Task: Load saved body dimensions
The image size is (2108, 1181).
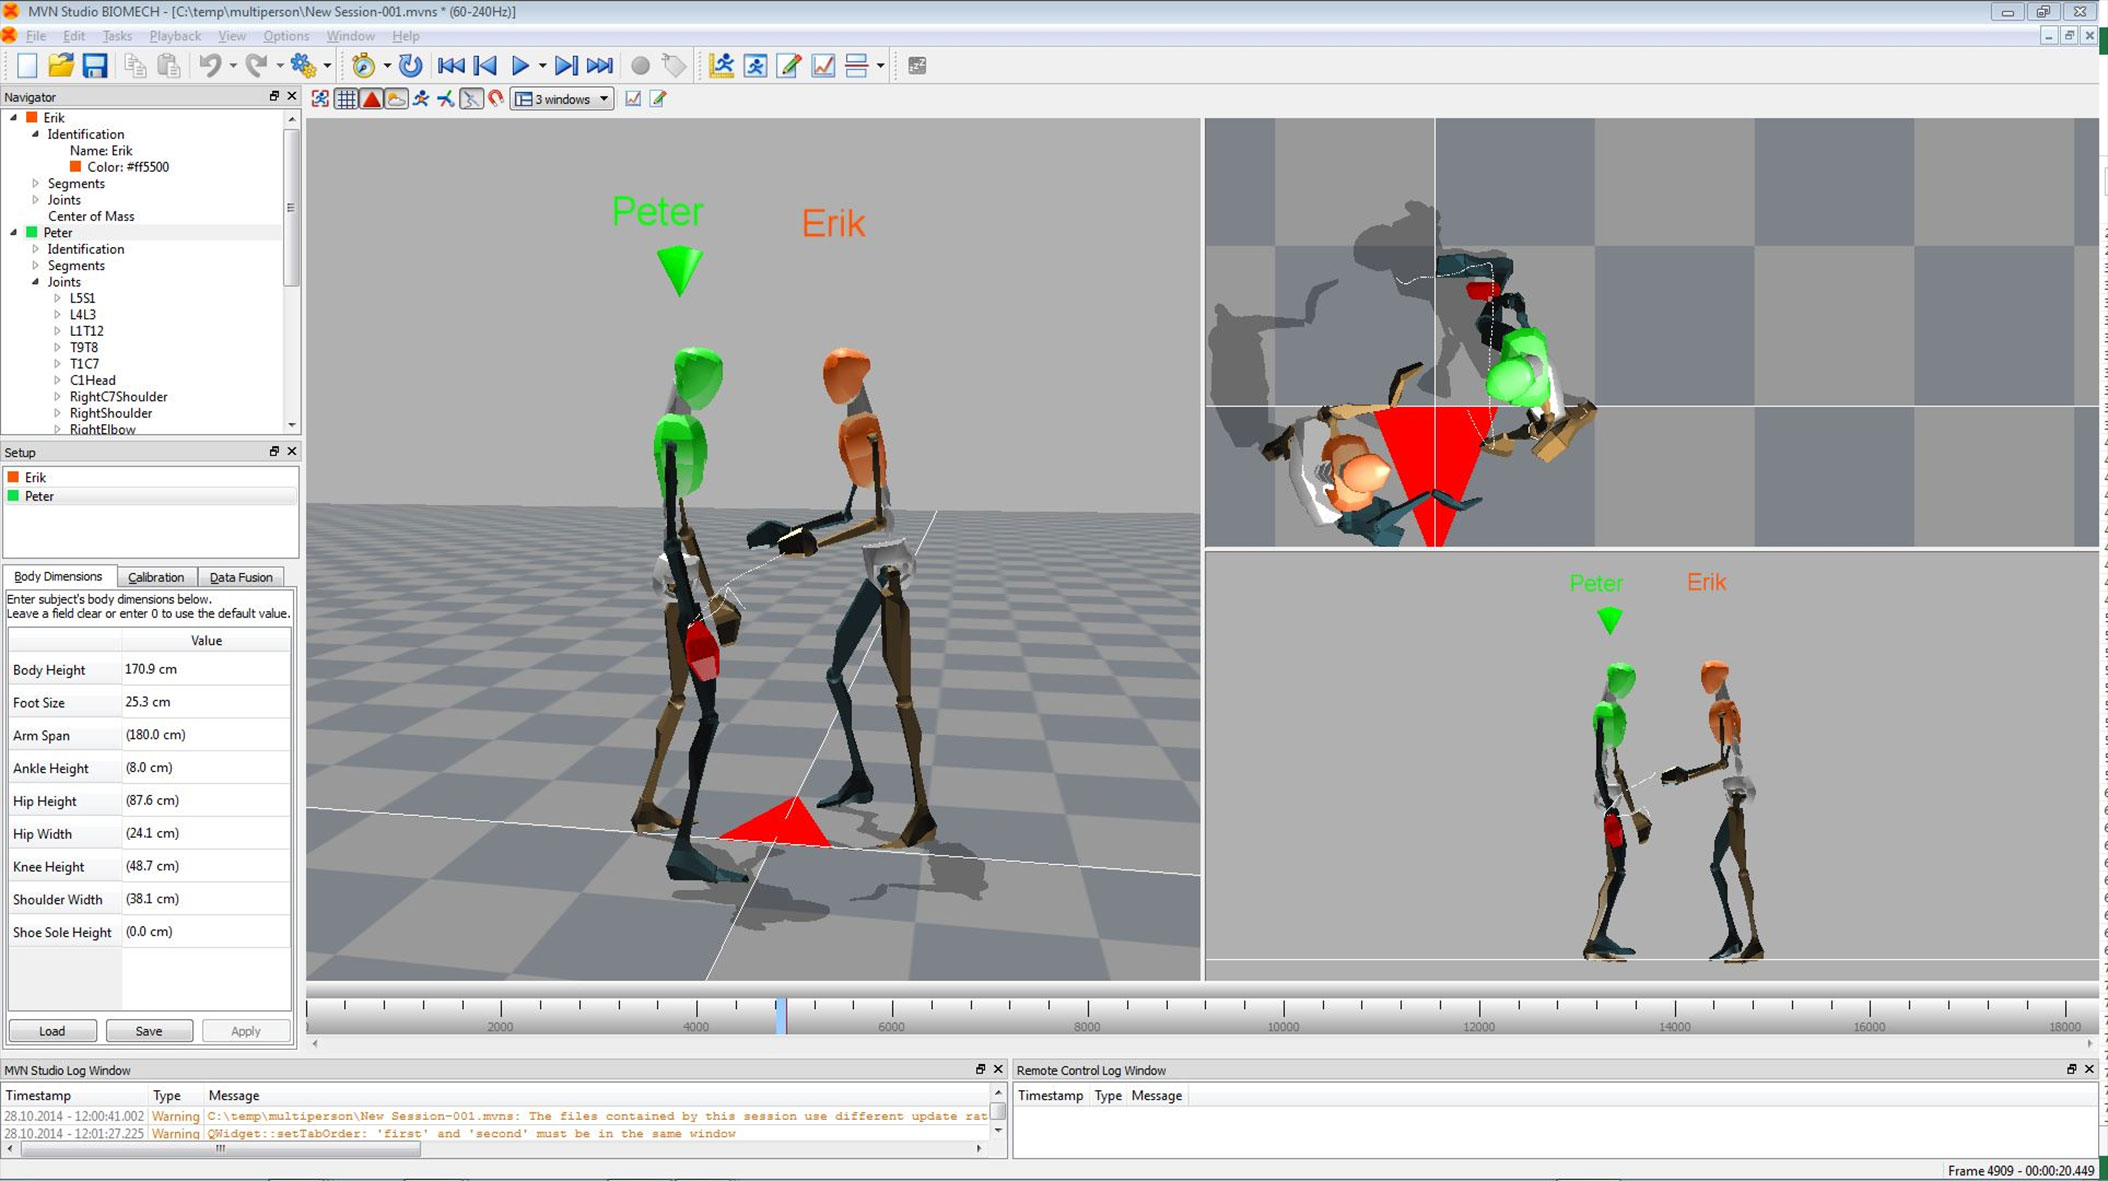Action: (x=51, y=1030)
